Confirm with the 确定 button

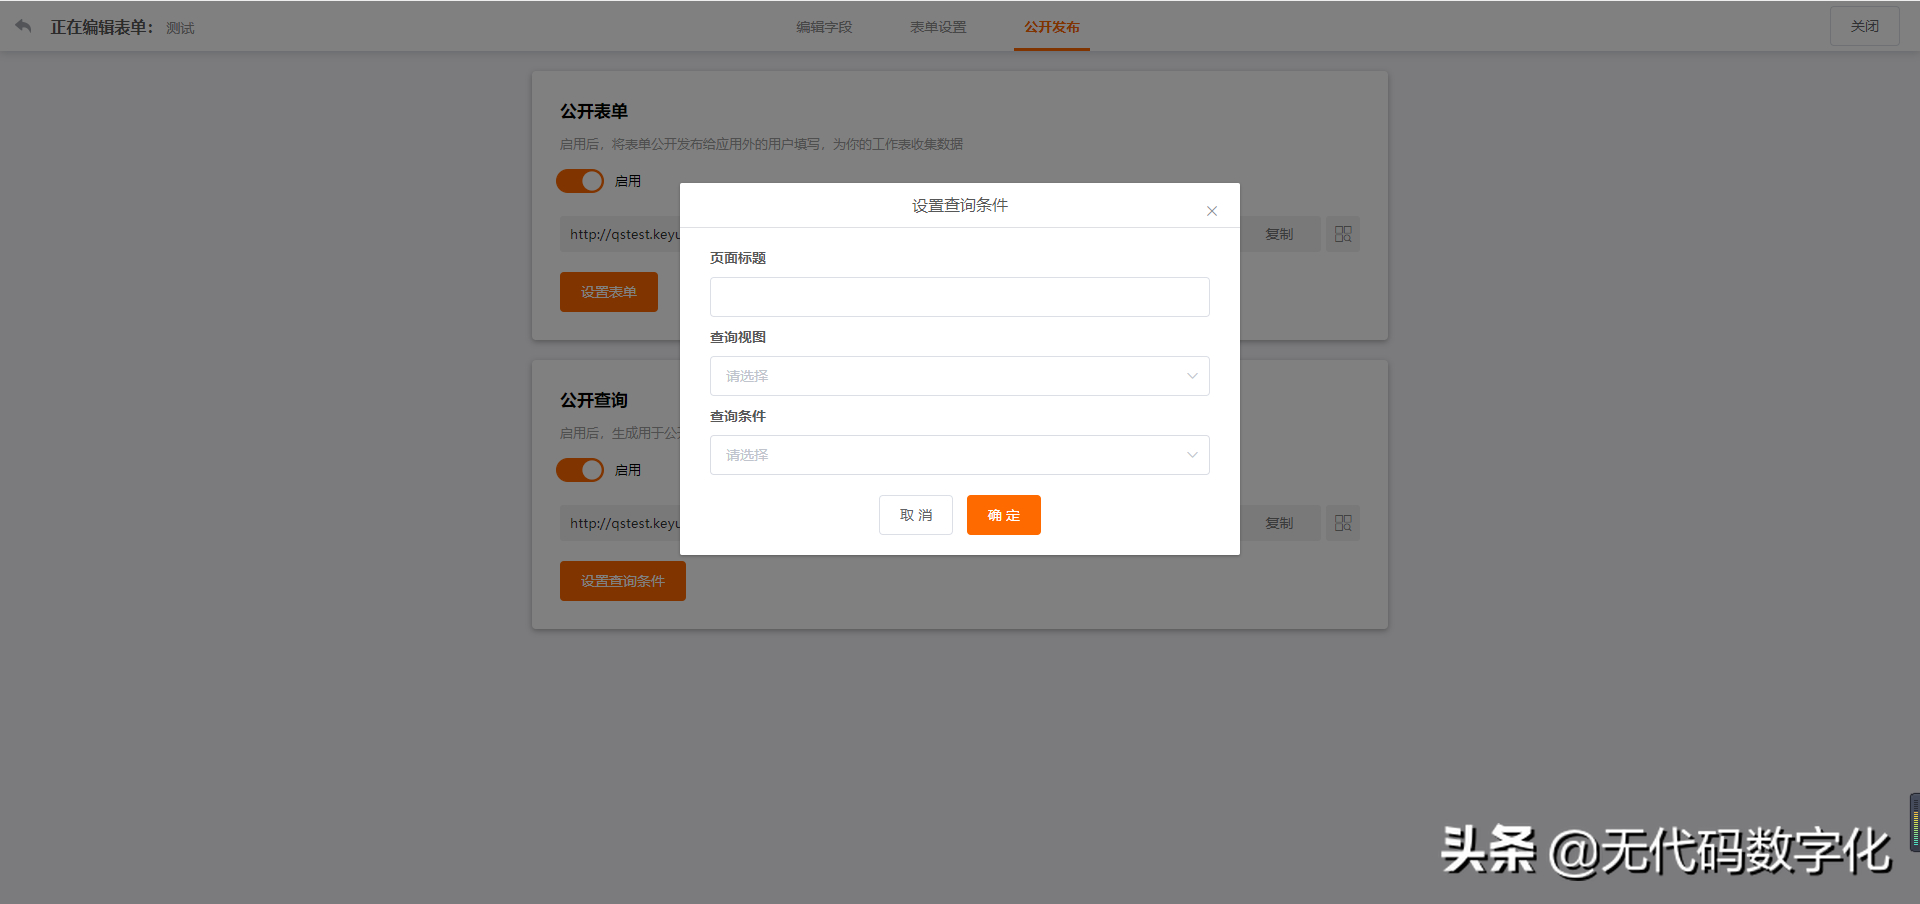1004,515
